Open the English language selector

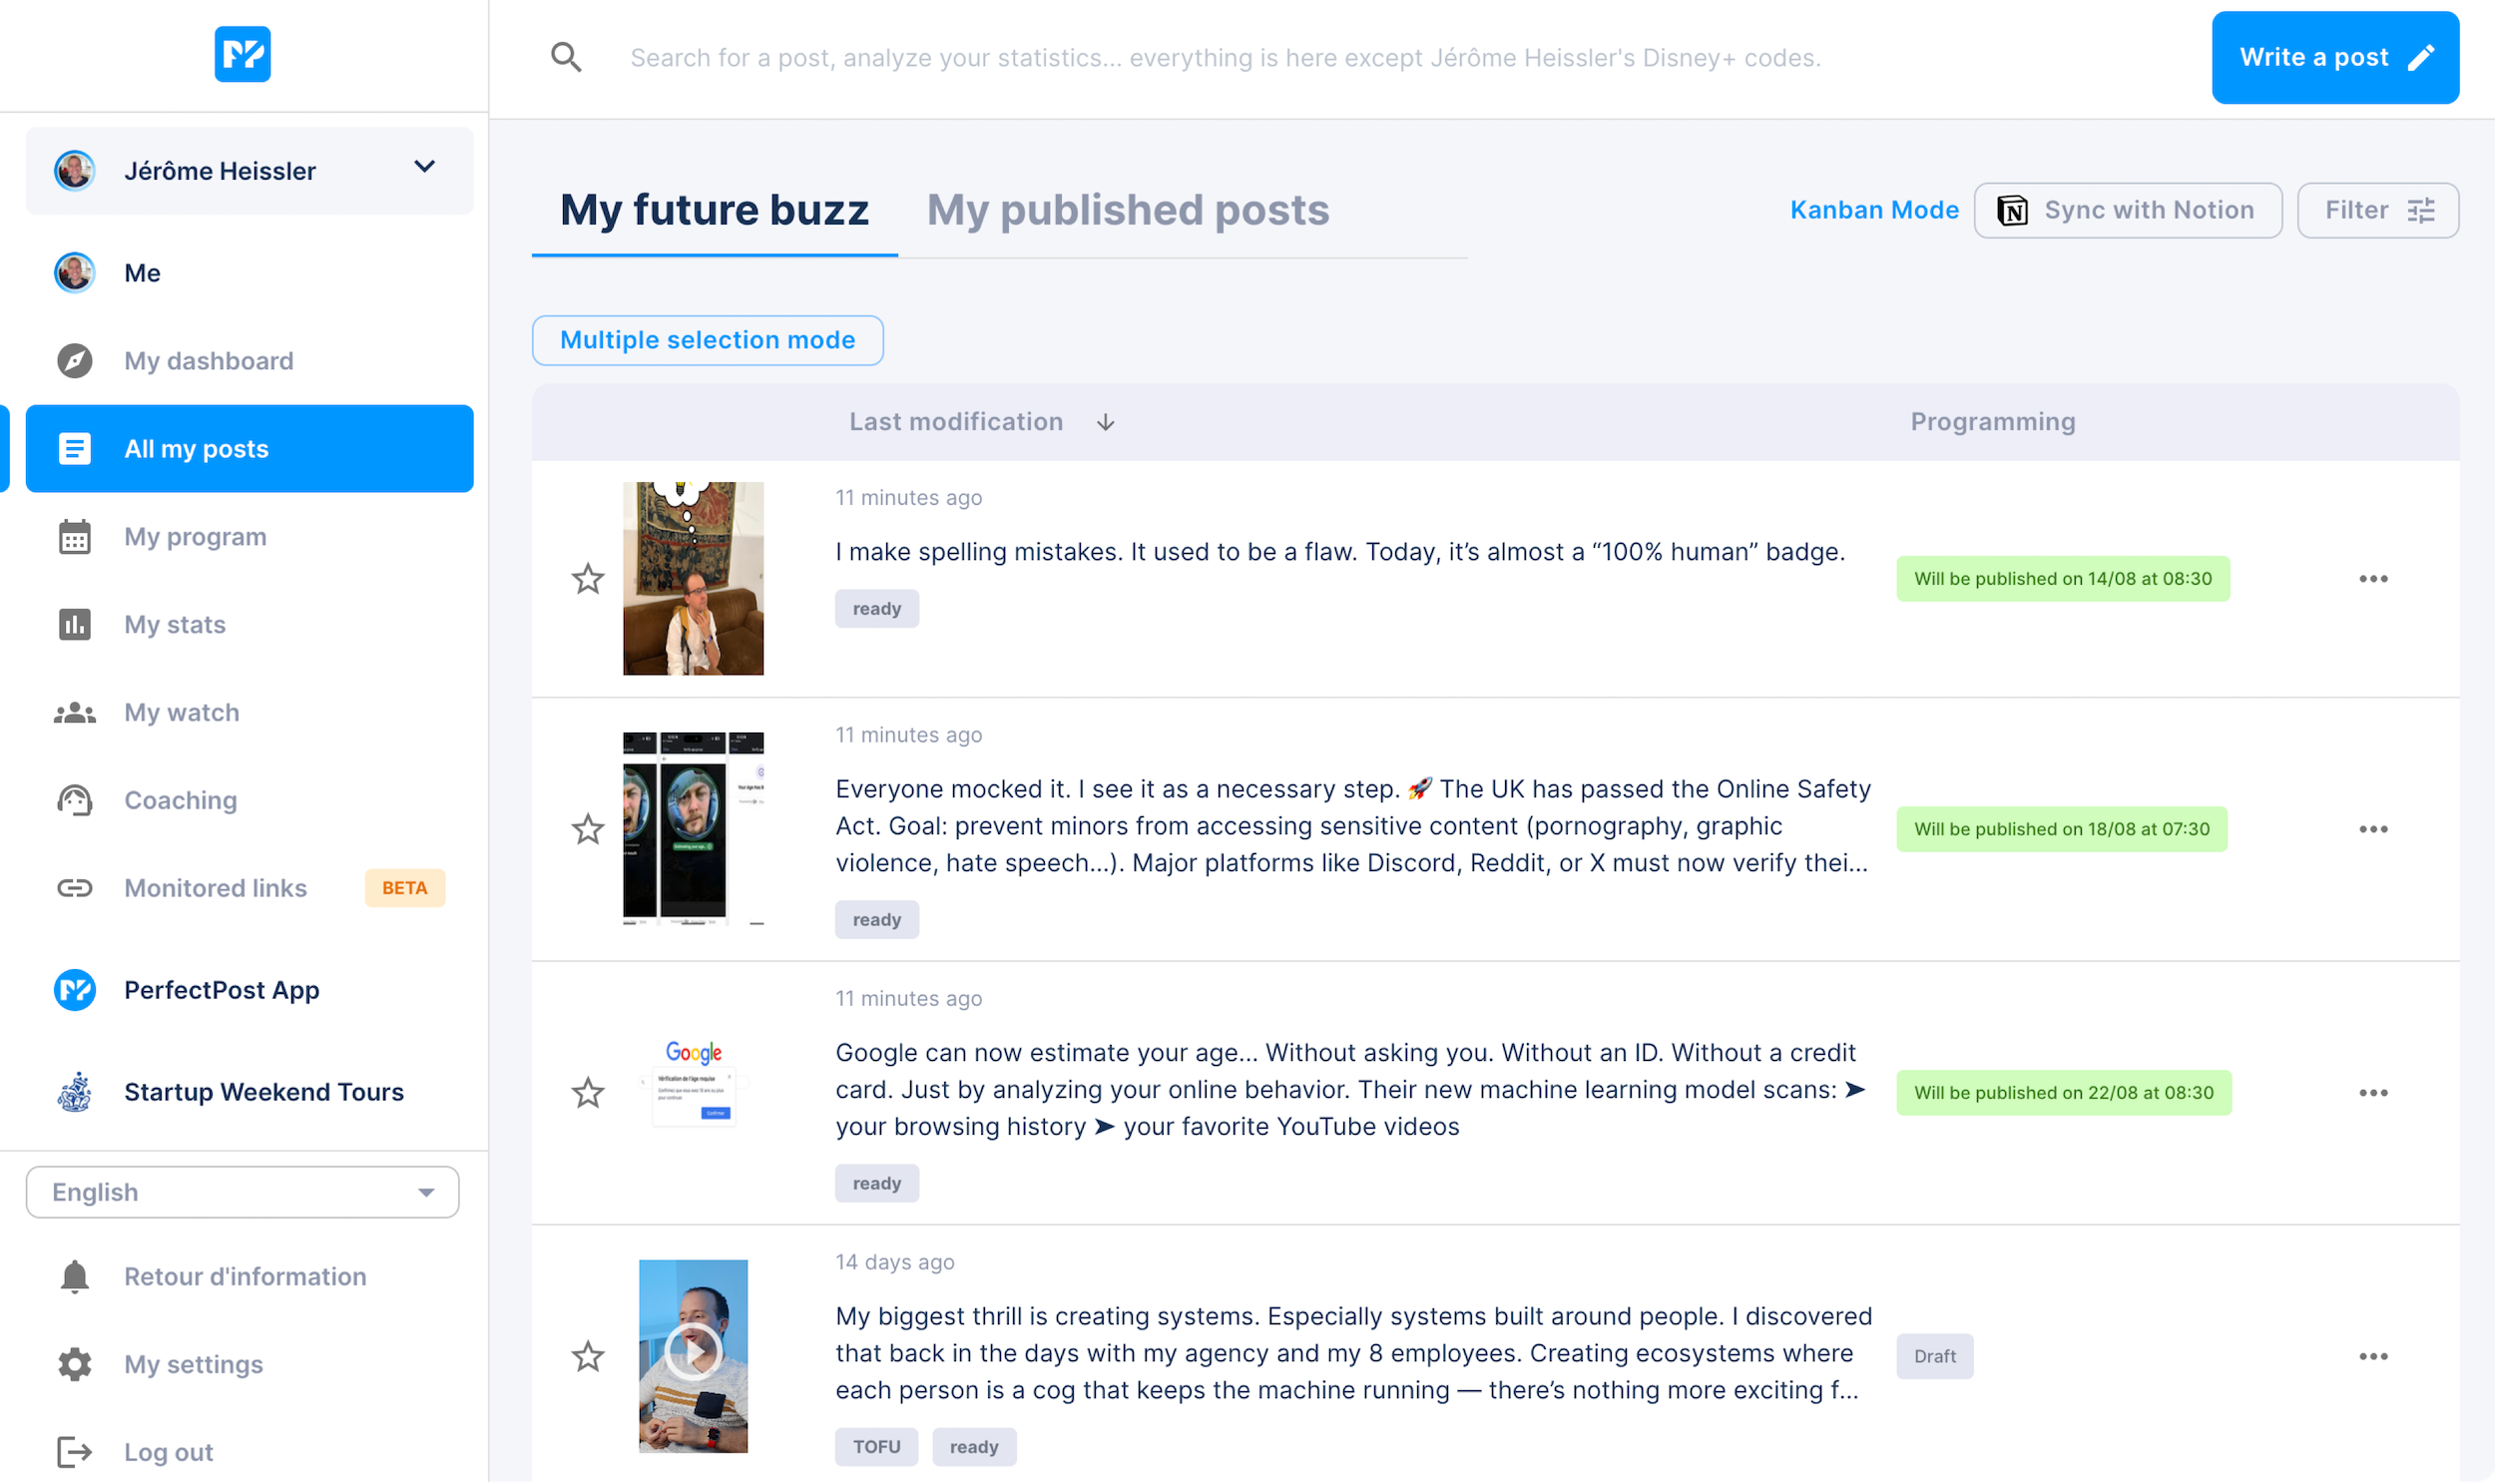click(x=241, y=1191)
